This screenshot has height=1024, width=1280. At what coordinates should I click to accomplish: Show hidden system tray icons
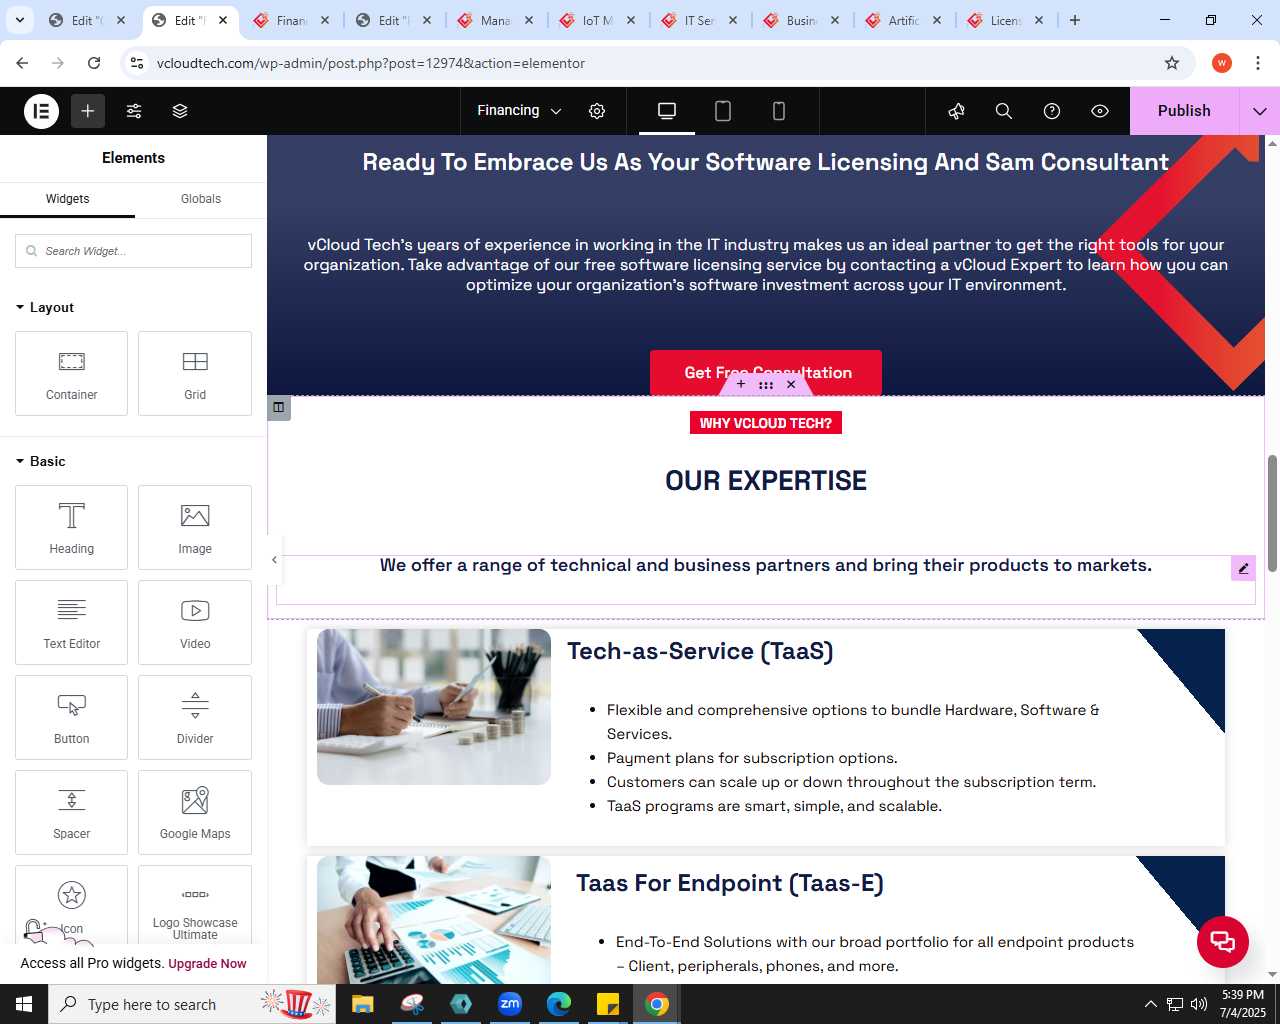pos(1150,1004)
